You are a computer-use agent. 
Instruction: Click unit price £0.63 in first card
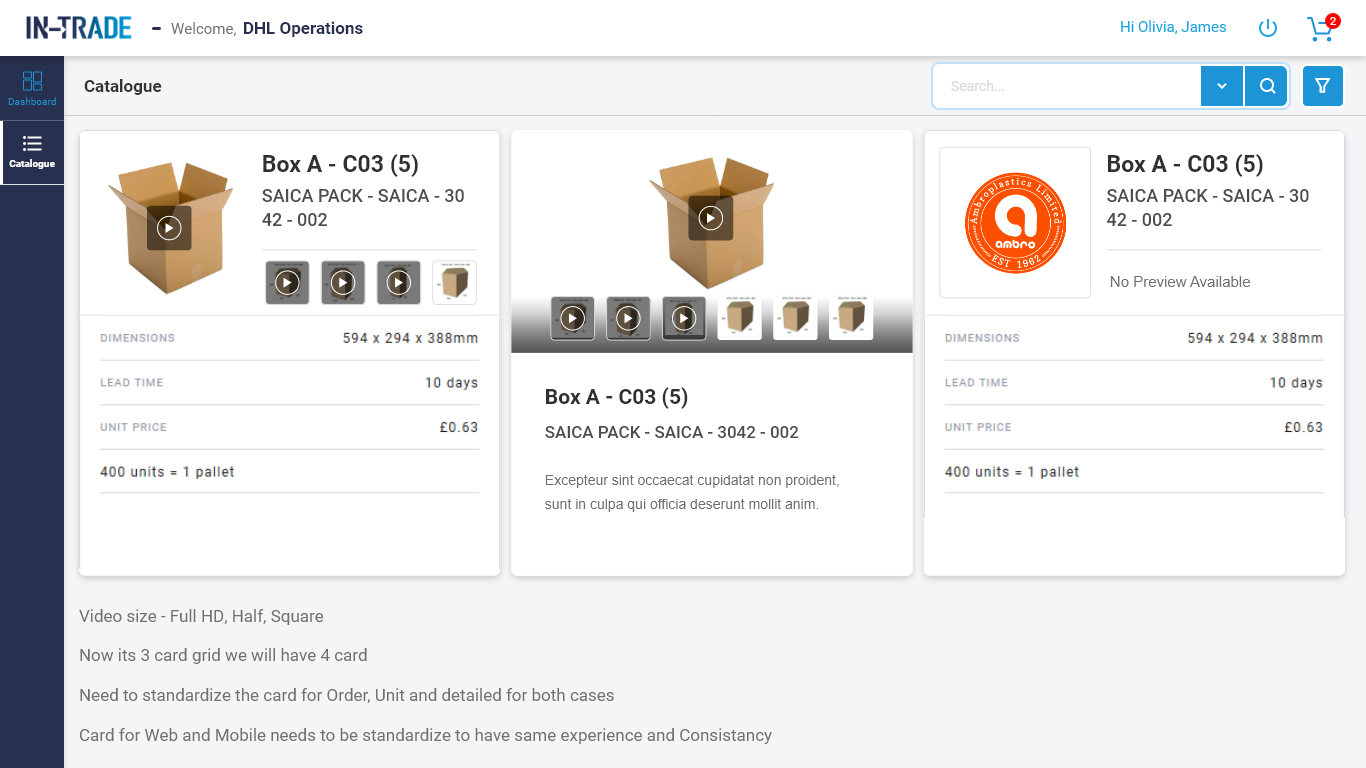pyautogui.click(x=459, y=427)
